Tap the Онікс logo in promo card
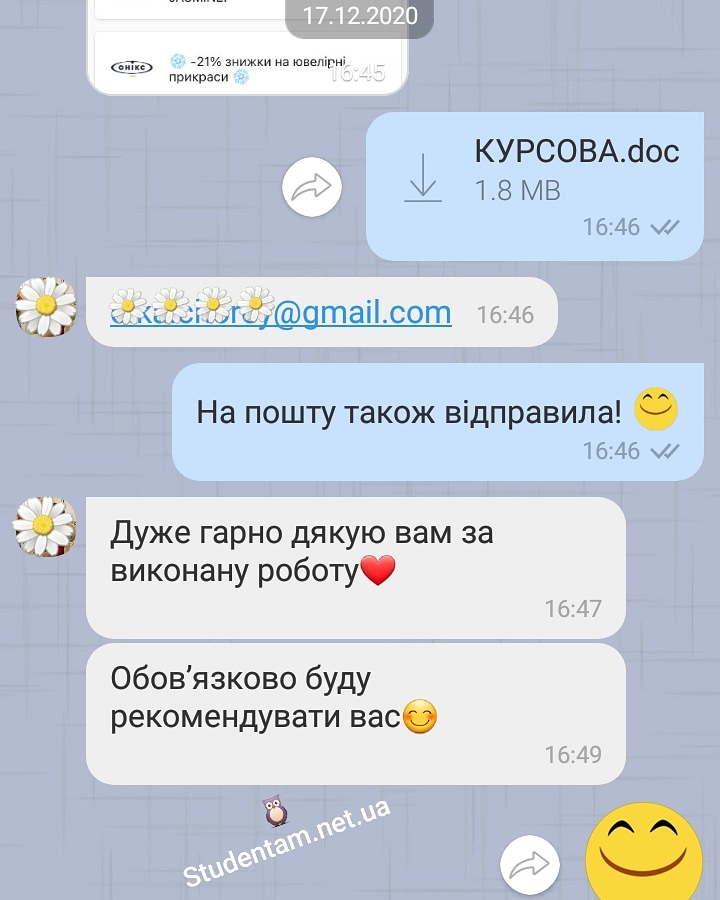 point(131,68)
